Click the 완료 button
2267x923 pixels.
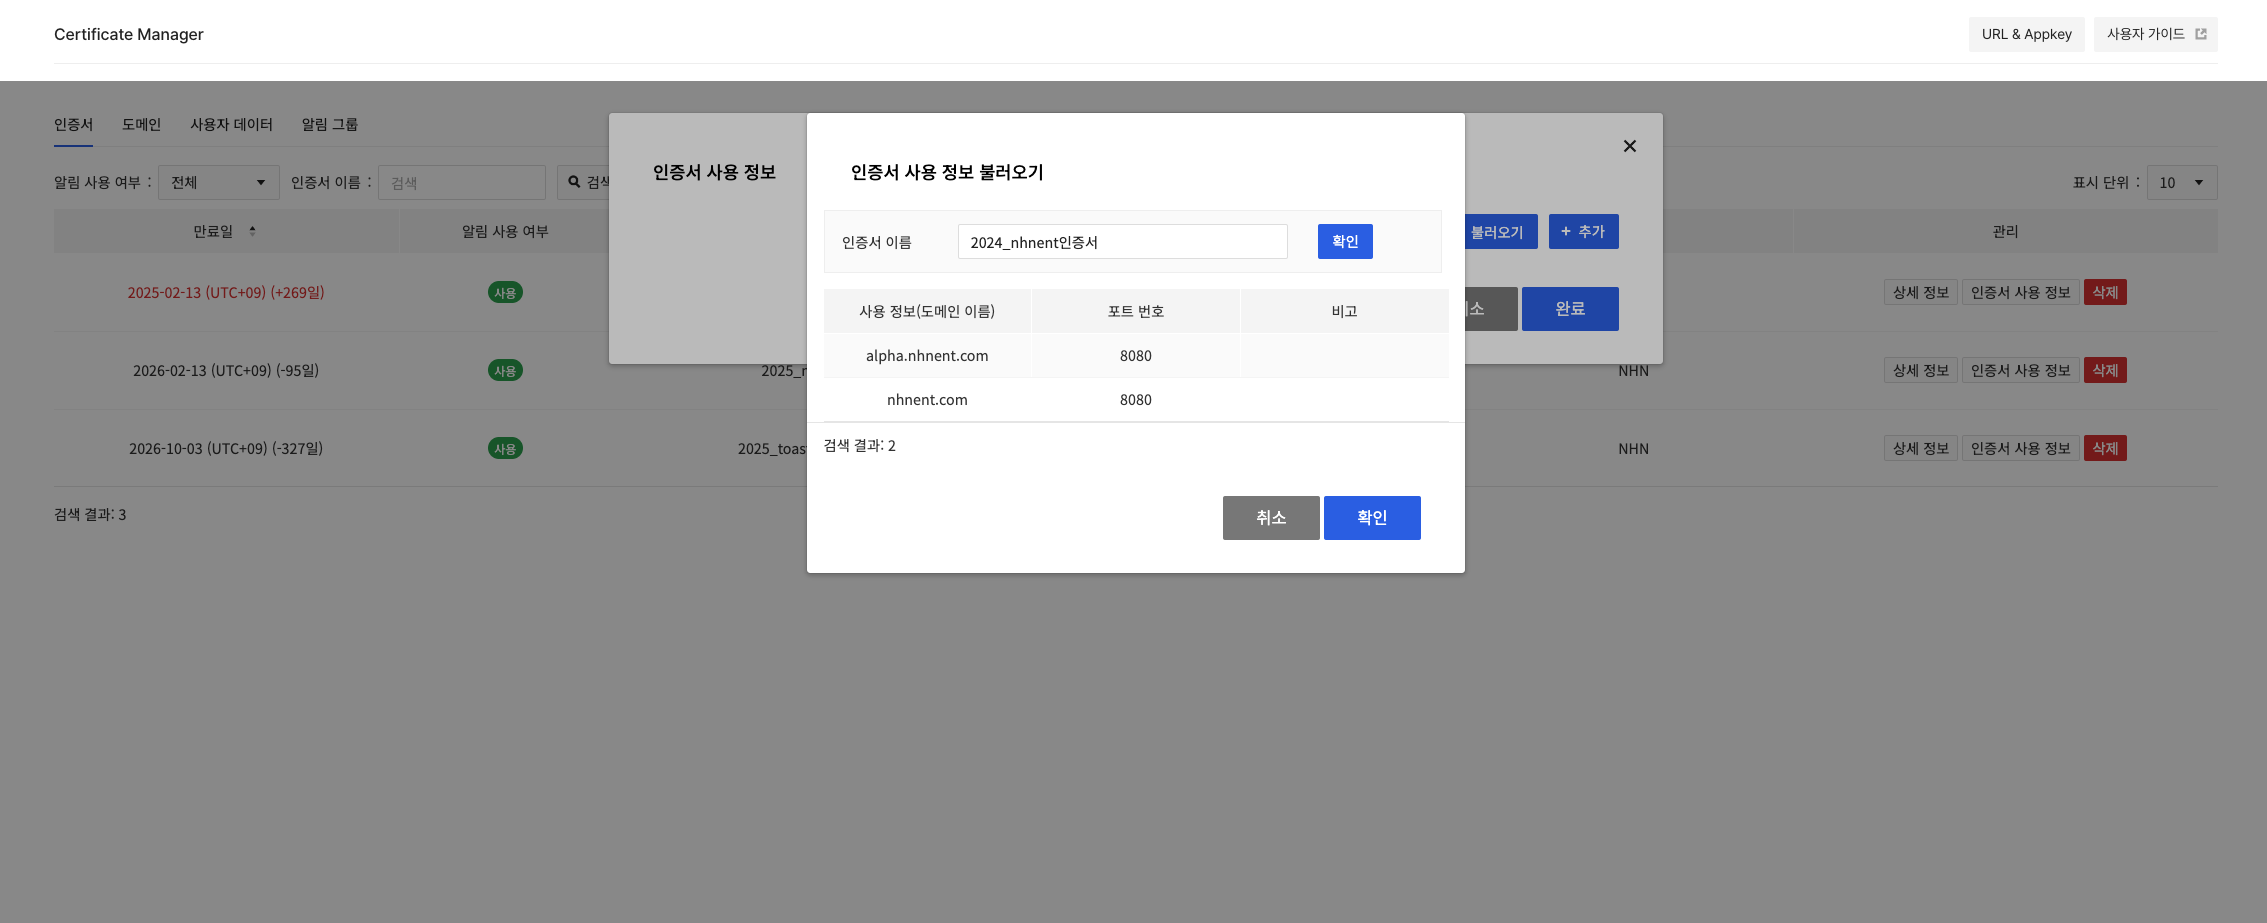pos(1569,309)
